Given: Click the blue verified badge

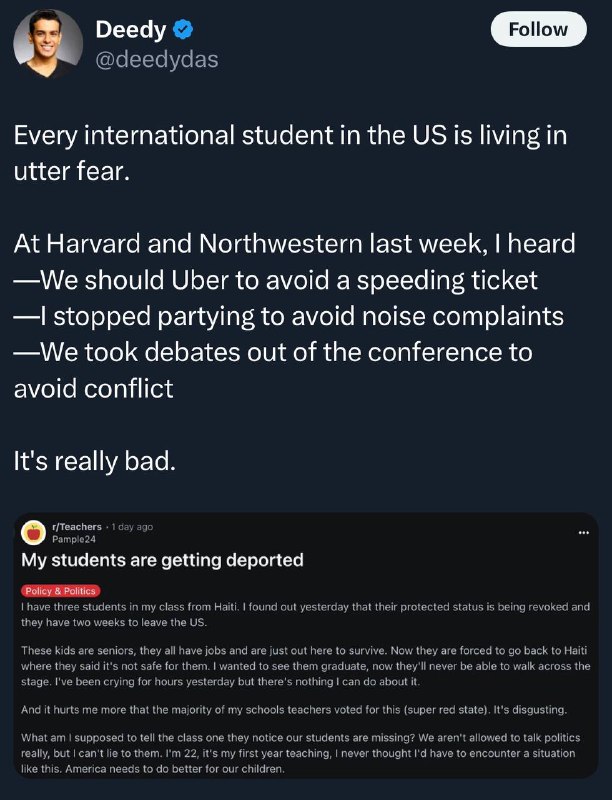Looking at the screenshot, I should tap(183, 30).
